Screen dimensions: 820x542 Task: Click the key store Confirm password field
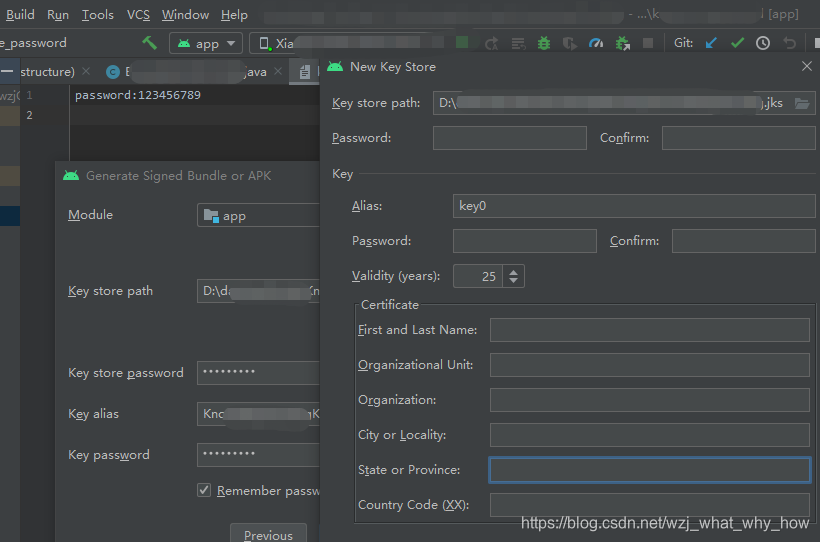(738, 138)
